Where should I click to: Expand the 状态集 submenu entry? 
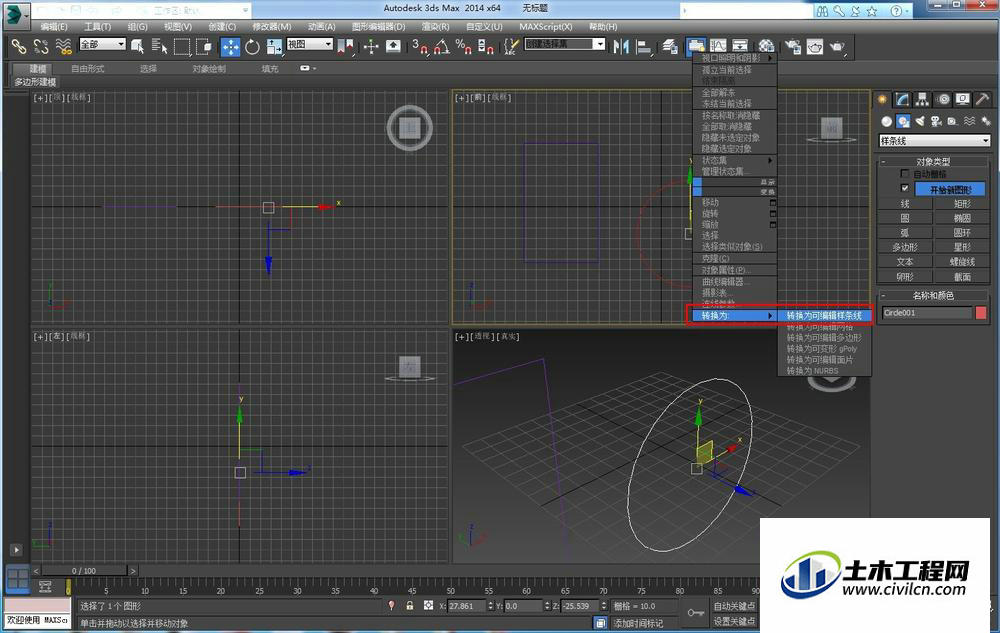click(x=735, y=160)
